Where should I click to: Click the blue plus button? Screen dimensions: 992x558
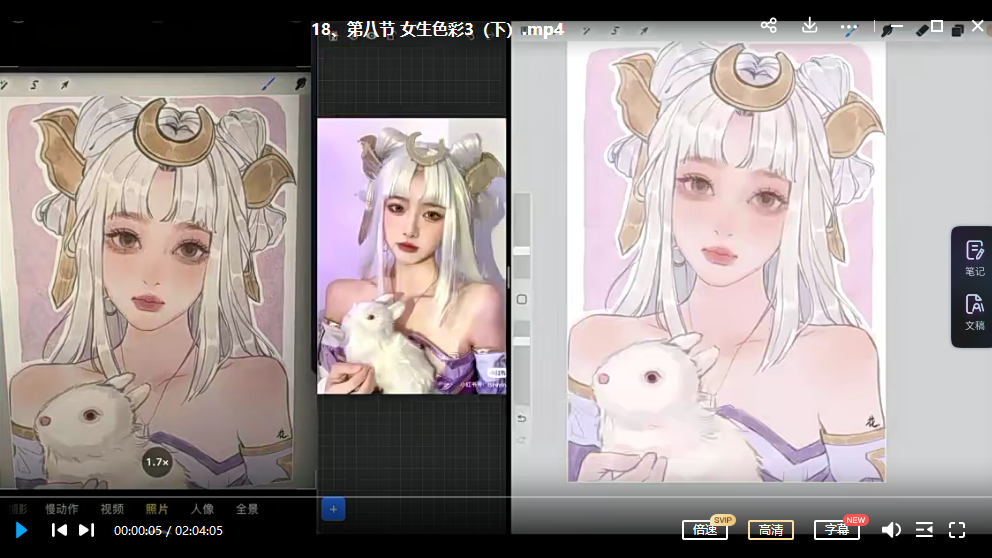click(333, 509)
